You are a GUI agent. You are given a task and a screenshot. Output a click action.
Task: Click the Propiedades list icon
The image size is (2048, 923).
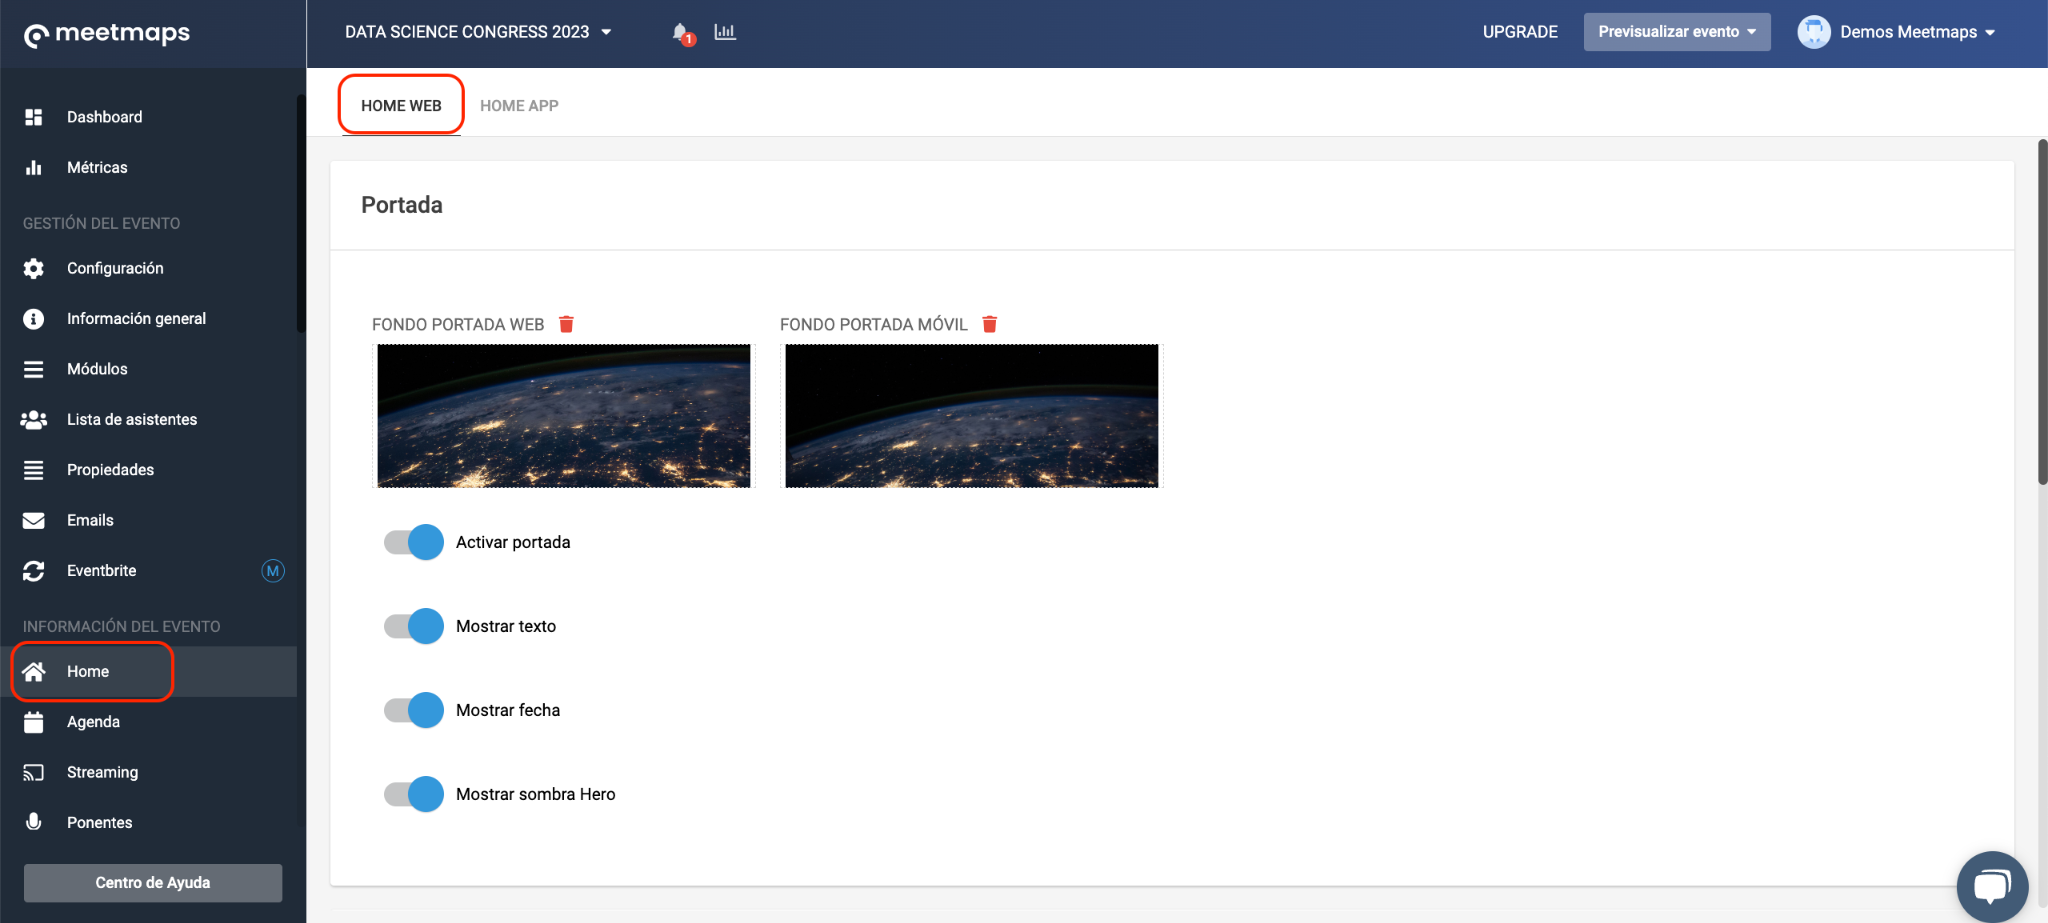click(34, 470)
